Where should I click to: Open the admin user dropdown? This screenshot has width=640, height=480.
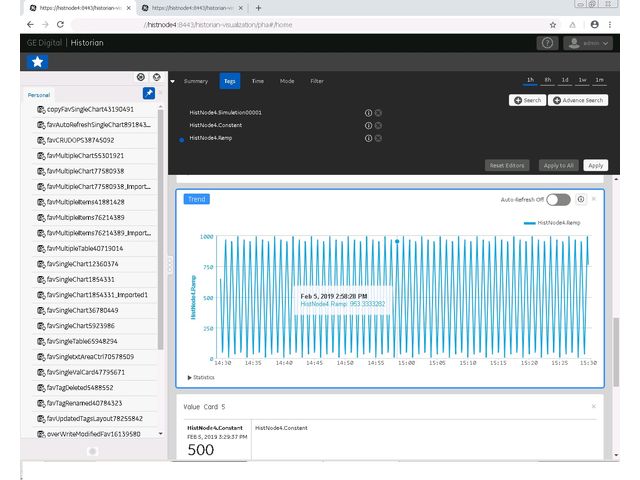click(588, 43)
